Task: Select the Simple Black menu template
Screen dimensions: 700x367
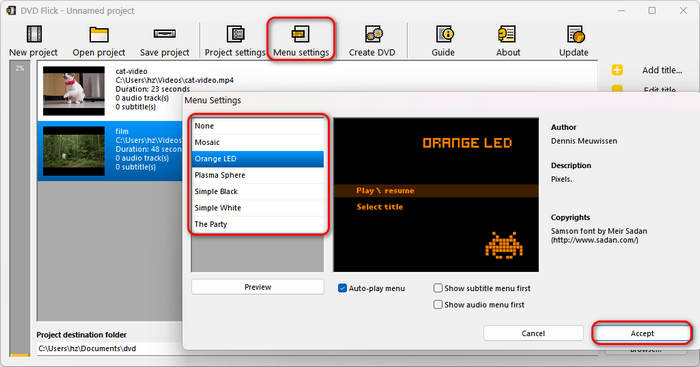Action: point(258,192)
